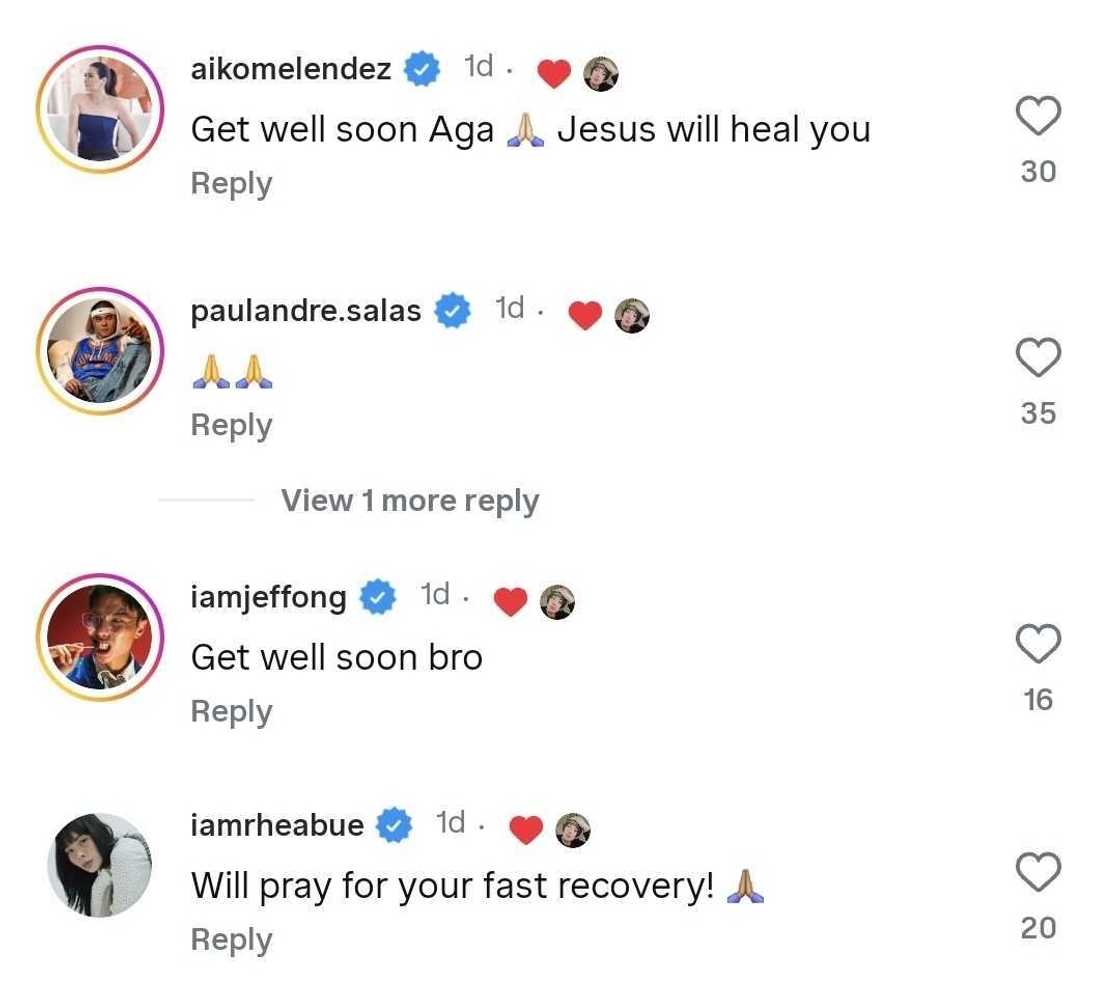Reply to iamjeffong's "Get well soon bro"
The image size is (1120, 995).
[231, 711]
